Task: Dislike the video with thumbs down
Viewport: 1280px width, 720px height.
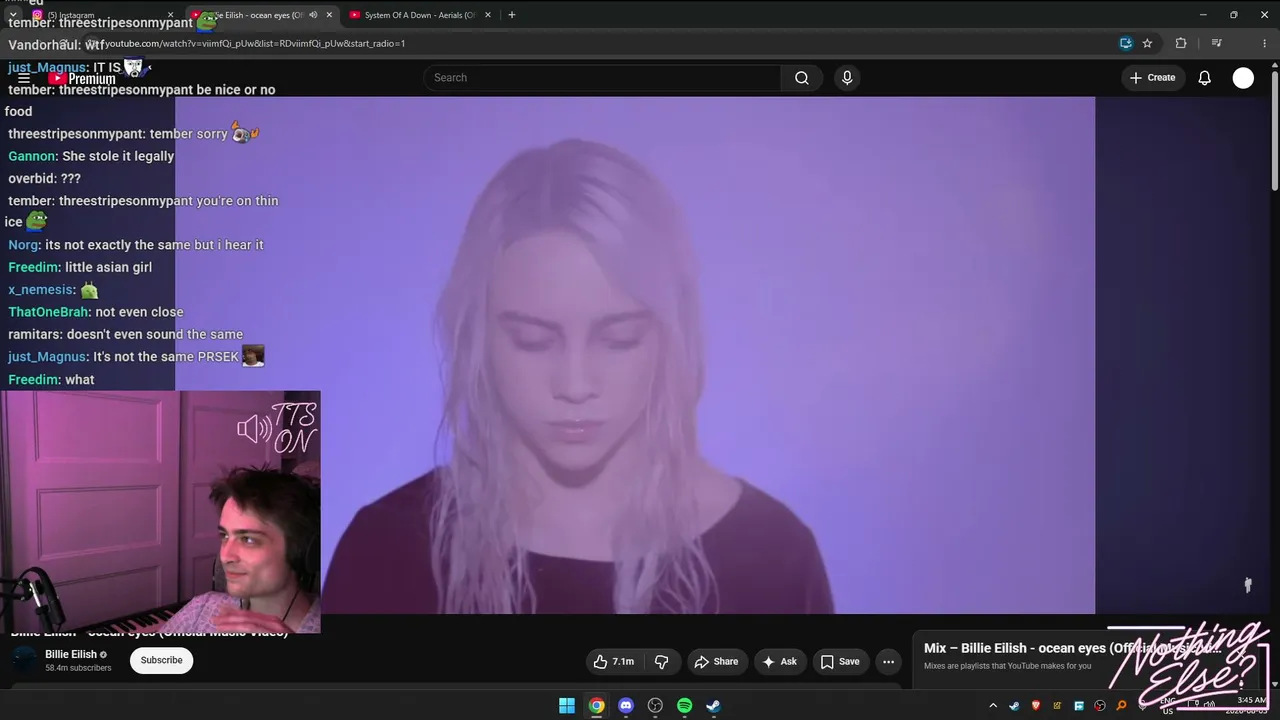Action: [x=662, y=661]
